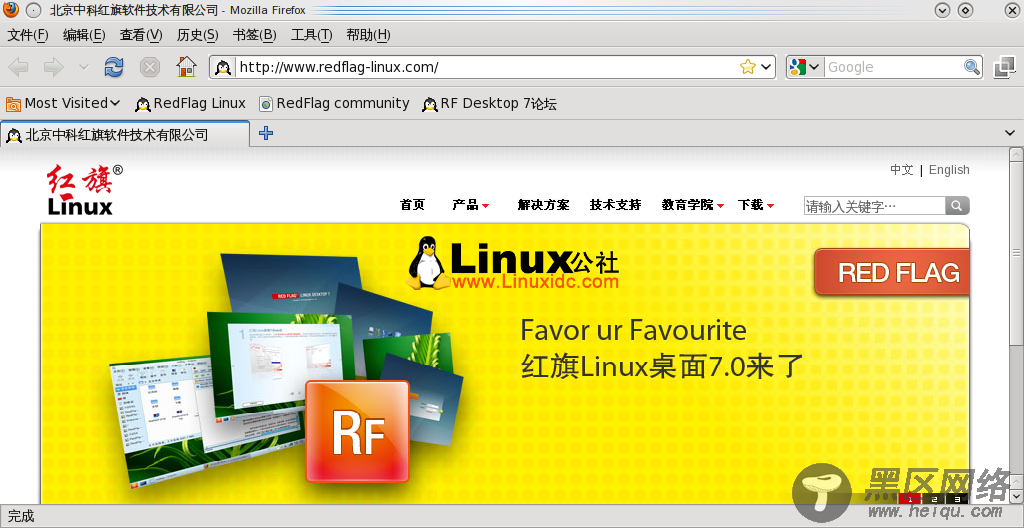The image size is (1024, 528).
Task: Click the Firefox icon in title bar
Action: point(10,10)
